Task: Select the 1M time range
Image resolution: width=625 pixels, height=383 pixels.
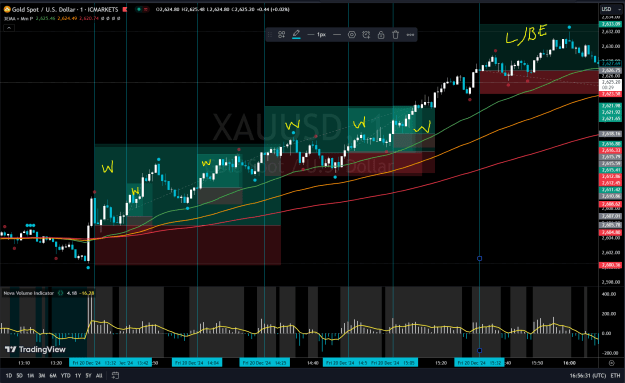Action: (x=30, y=375)
